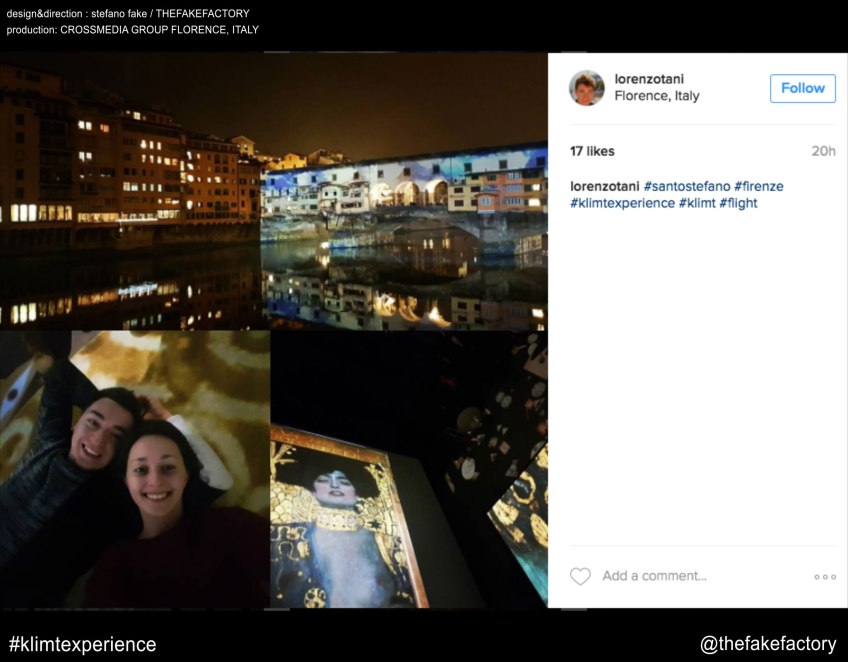
Task: Like the post with the heart icon
Action: tap(580, 577)
